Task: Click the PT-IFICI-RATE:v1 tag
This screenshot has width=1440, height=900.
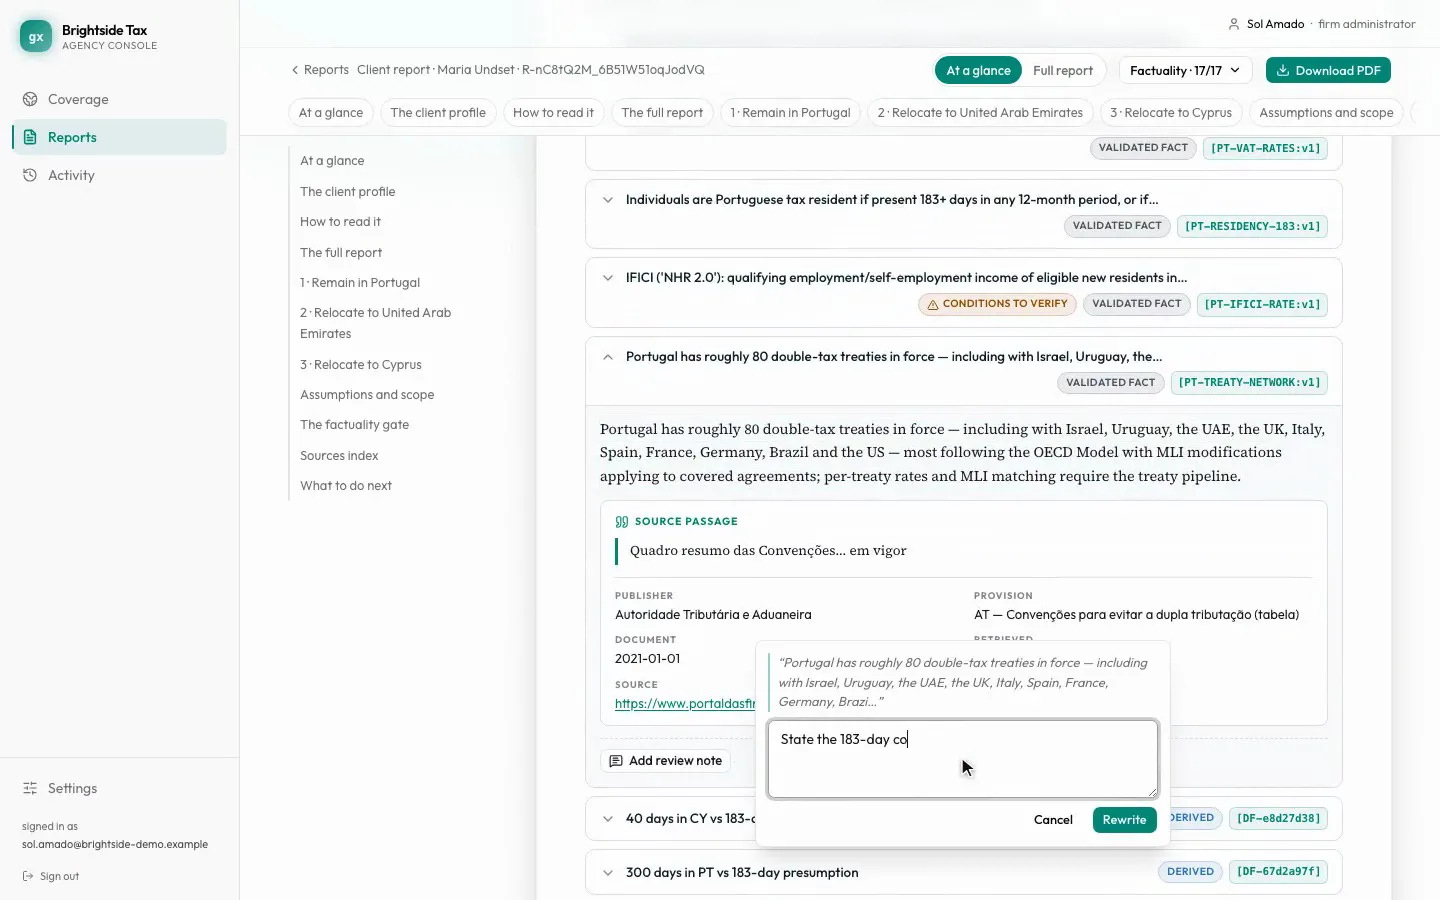Action: pos(1262,304)
